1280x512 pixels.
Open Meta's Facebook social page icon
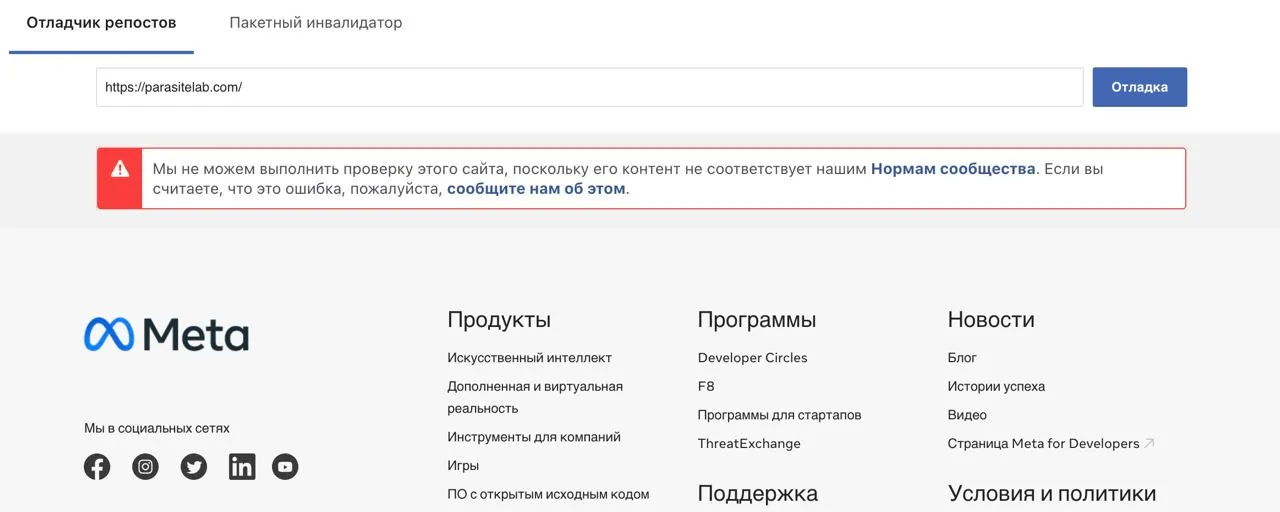click(97, 466)
